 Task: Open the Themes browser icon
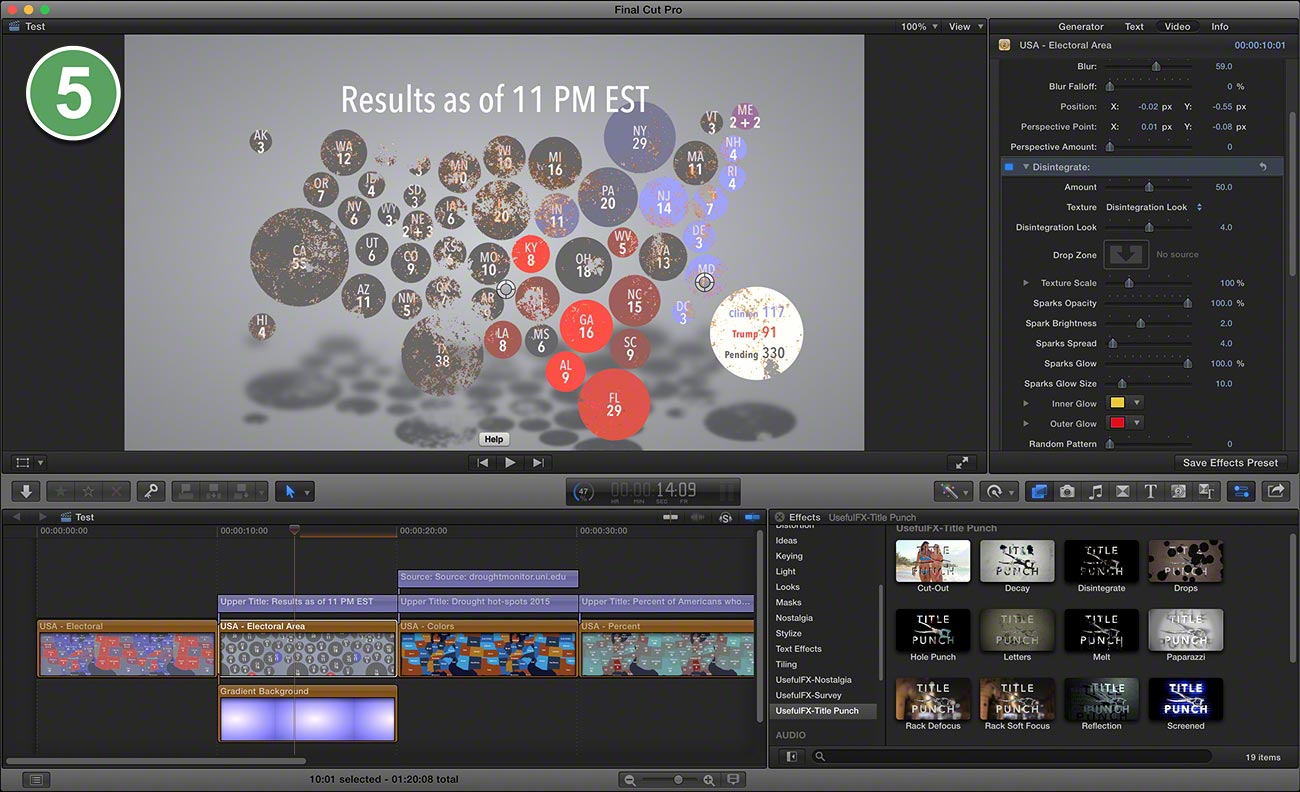[x=1206, y=491]
